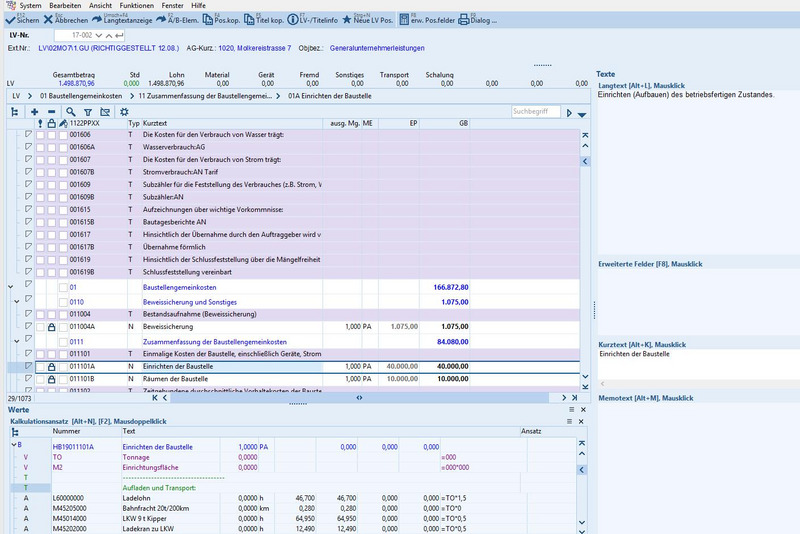Check the first checkbox of row 001615B
The height and width of the screenshot is (534, 800).
pyautogui.click(x=40, y=222)
